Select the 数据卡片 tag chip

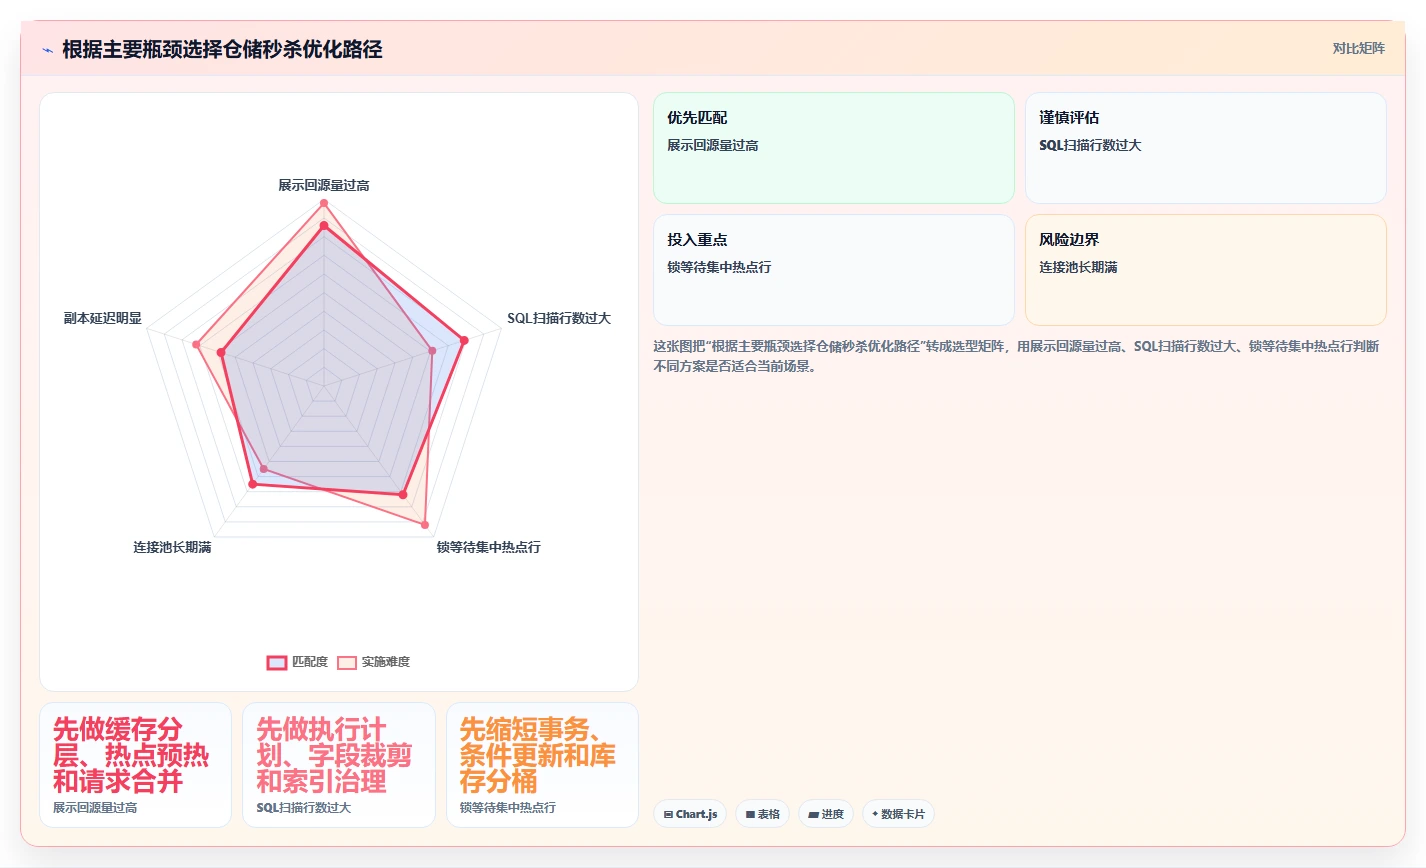click(x=898, y=814)
